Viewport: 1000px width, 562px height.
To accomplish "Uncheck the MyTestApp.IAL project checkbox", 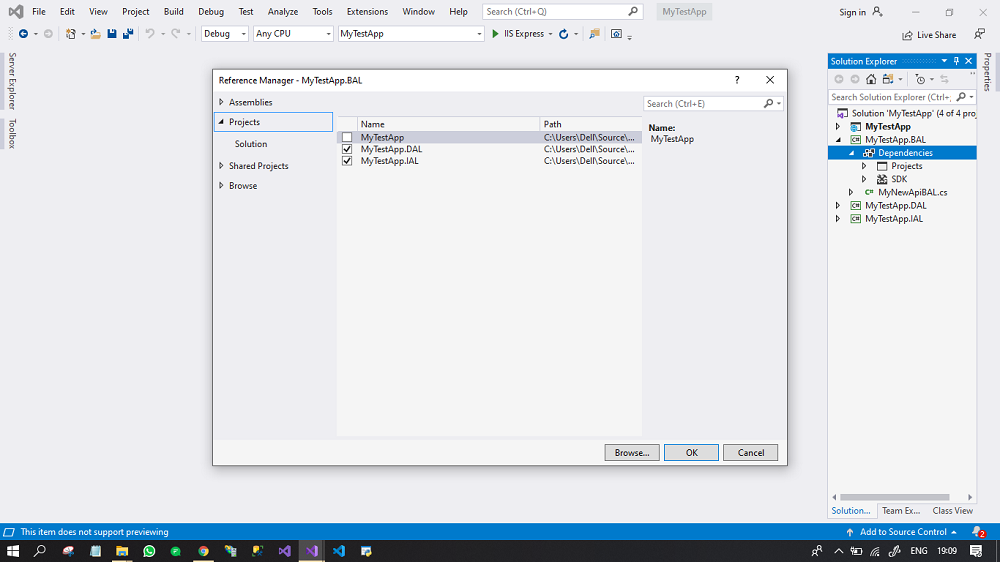I will (347, 161).
